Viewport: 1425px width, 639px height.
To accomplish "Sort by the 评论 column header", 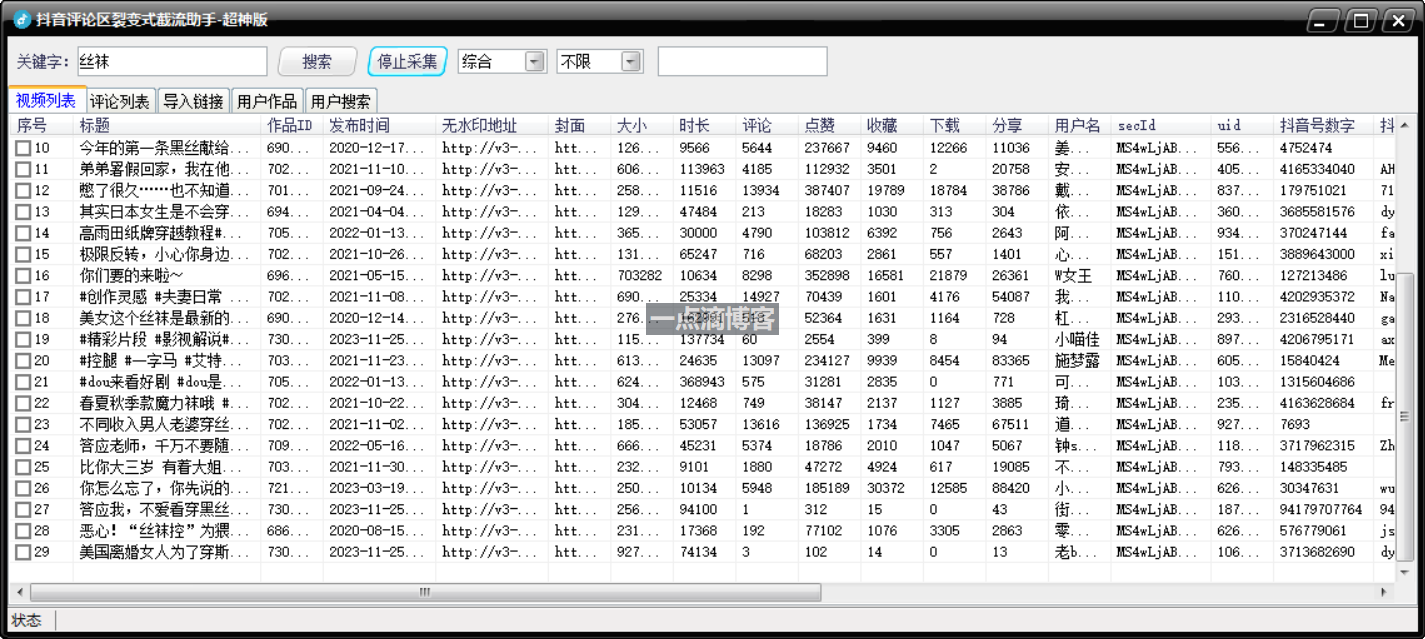I will tap(767, 125).
